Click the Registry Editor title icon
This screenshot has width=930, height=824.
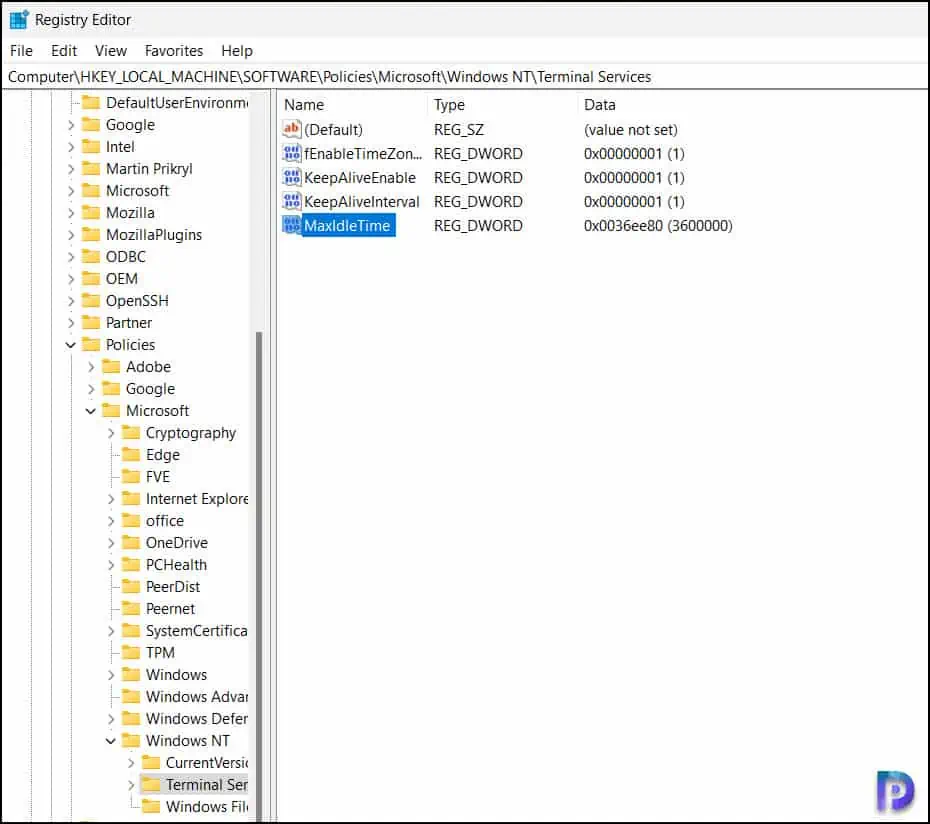[19, 20]
